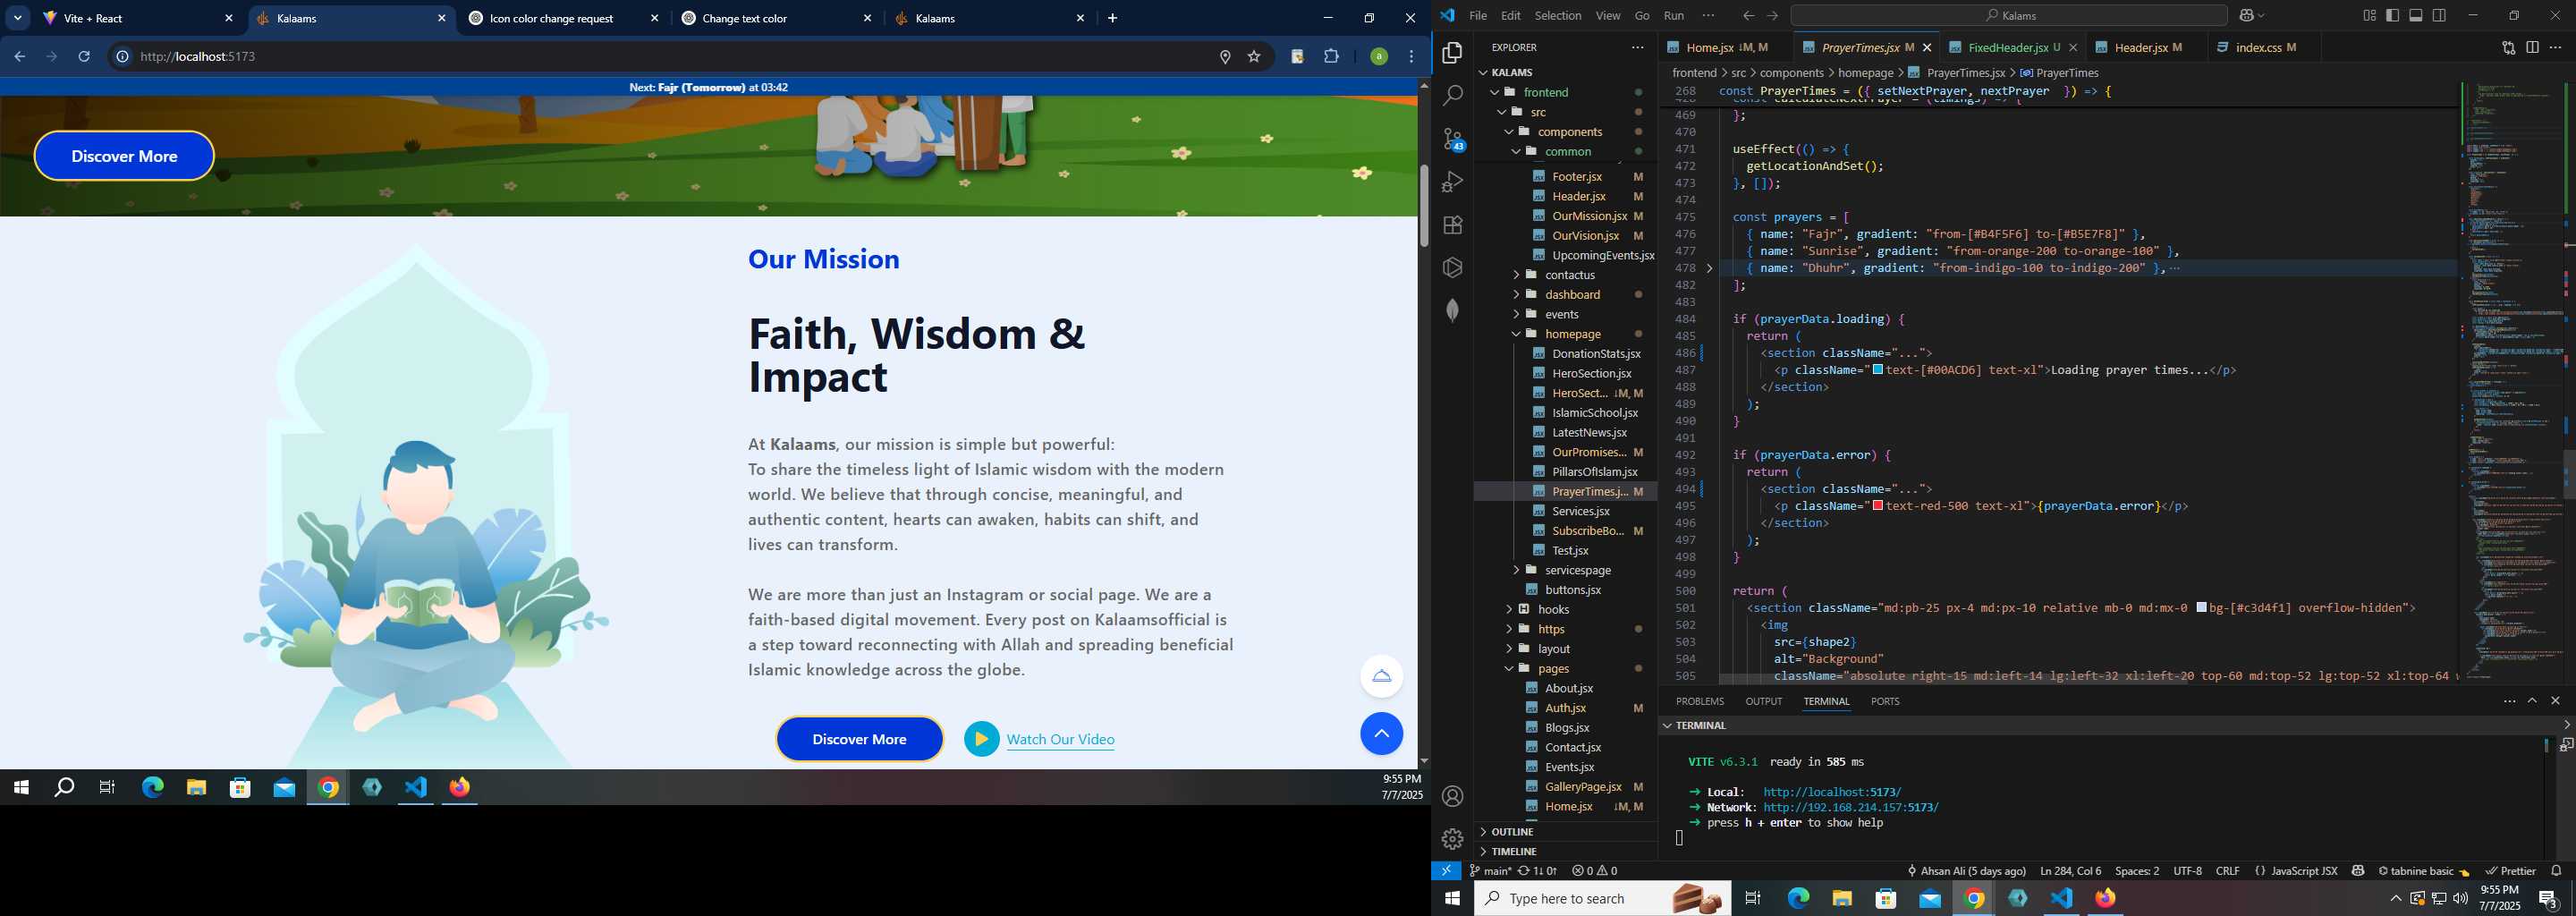The width and height of the screenshot is (2576, 916).
Task: Open the File menu in VS Code
Action: (x=1477, y=15)
